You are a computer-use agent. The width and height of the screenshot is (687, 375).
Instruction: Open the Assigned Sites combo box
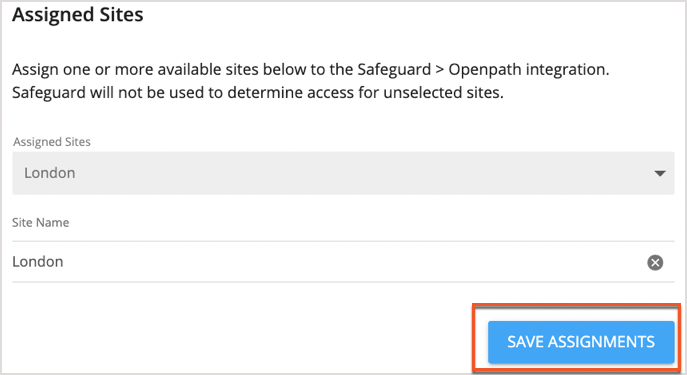tap(343, 173)
